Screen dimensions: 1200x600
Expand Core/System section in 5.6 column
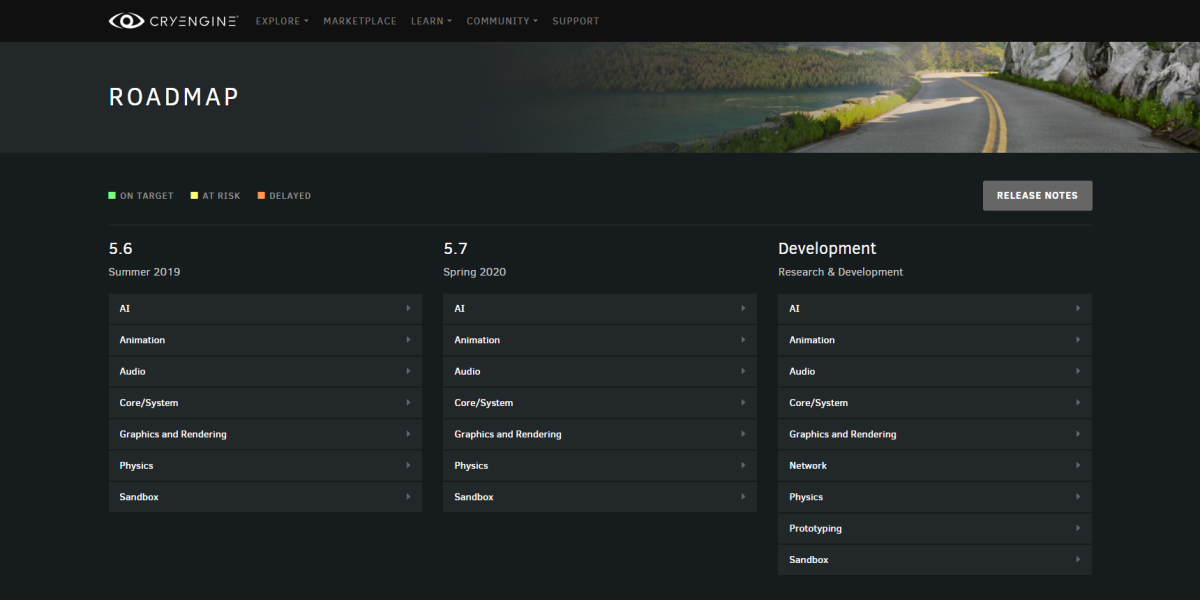tap(265, 403)
